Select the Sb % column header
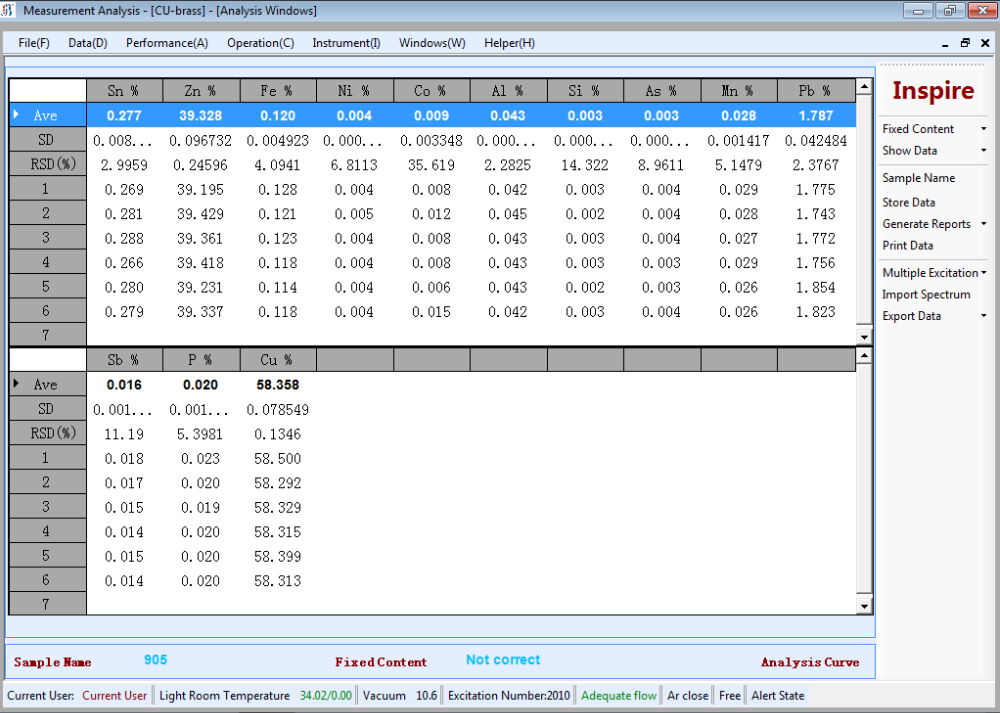The width and height of the screenshot is (1000, 713). click(124, 360)
